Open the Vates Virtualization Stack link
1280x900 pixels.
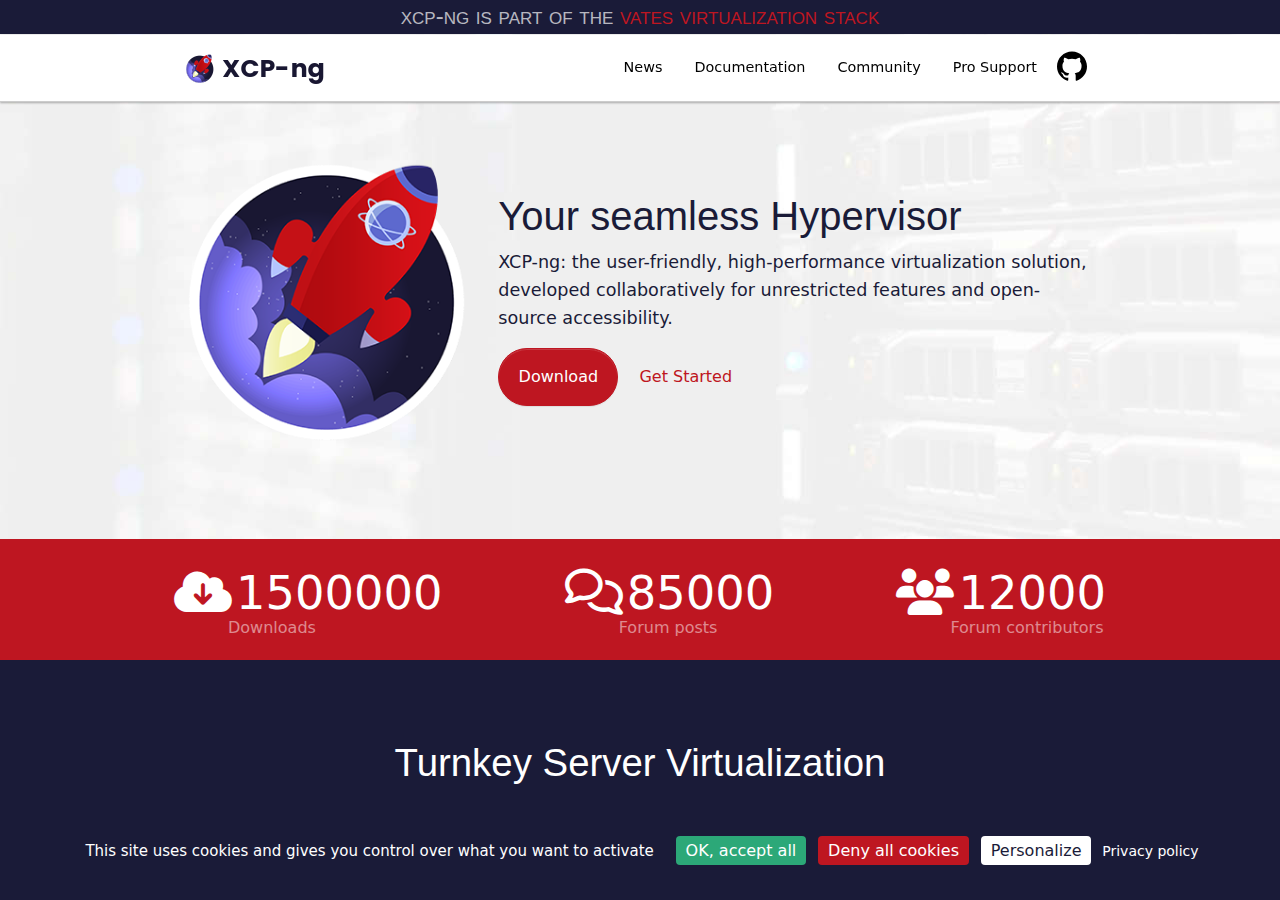750,18
